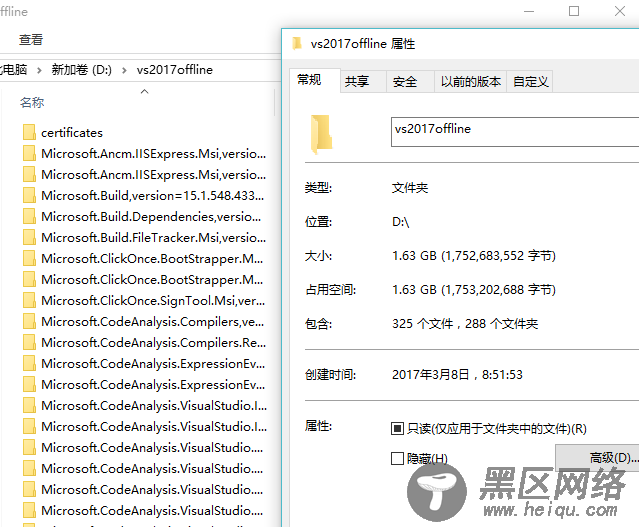Click the large folder icon in properties dialog
Screen dimensions: 639x527
tap(322, 133)
